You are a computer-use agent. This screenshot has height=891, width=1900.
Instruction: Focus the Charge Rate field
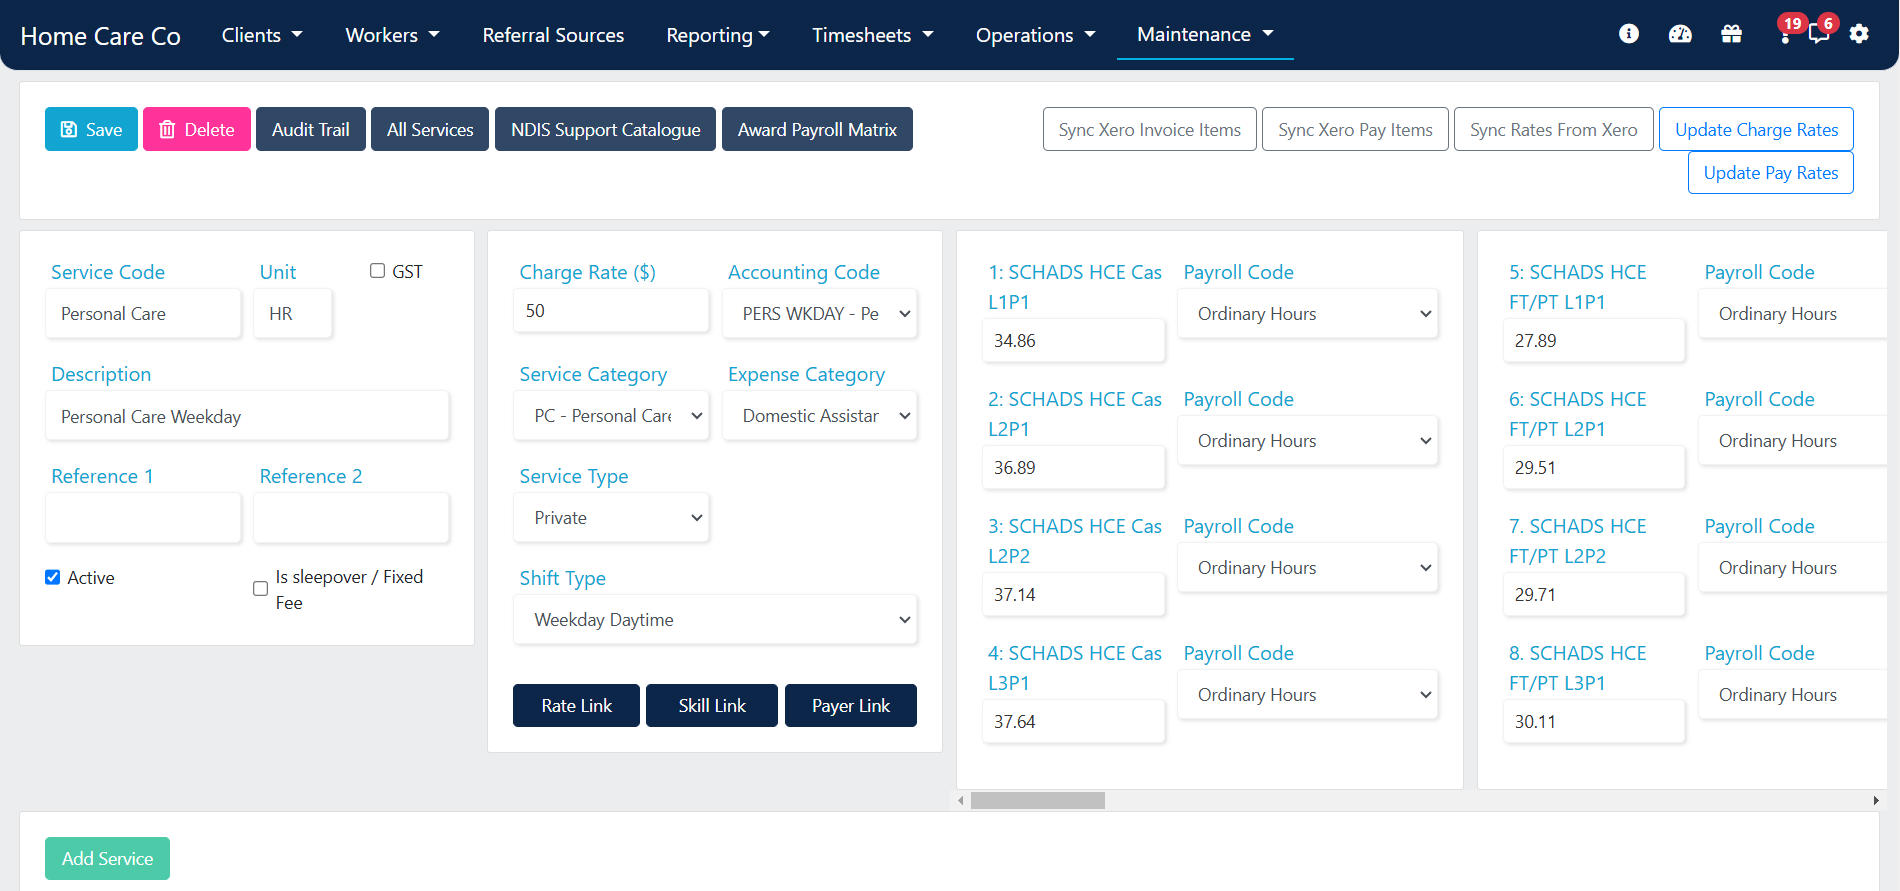[611, 310]
